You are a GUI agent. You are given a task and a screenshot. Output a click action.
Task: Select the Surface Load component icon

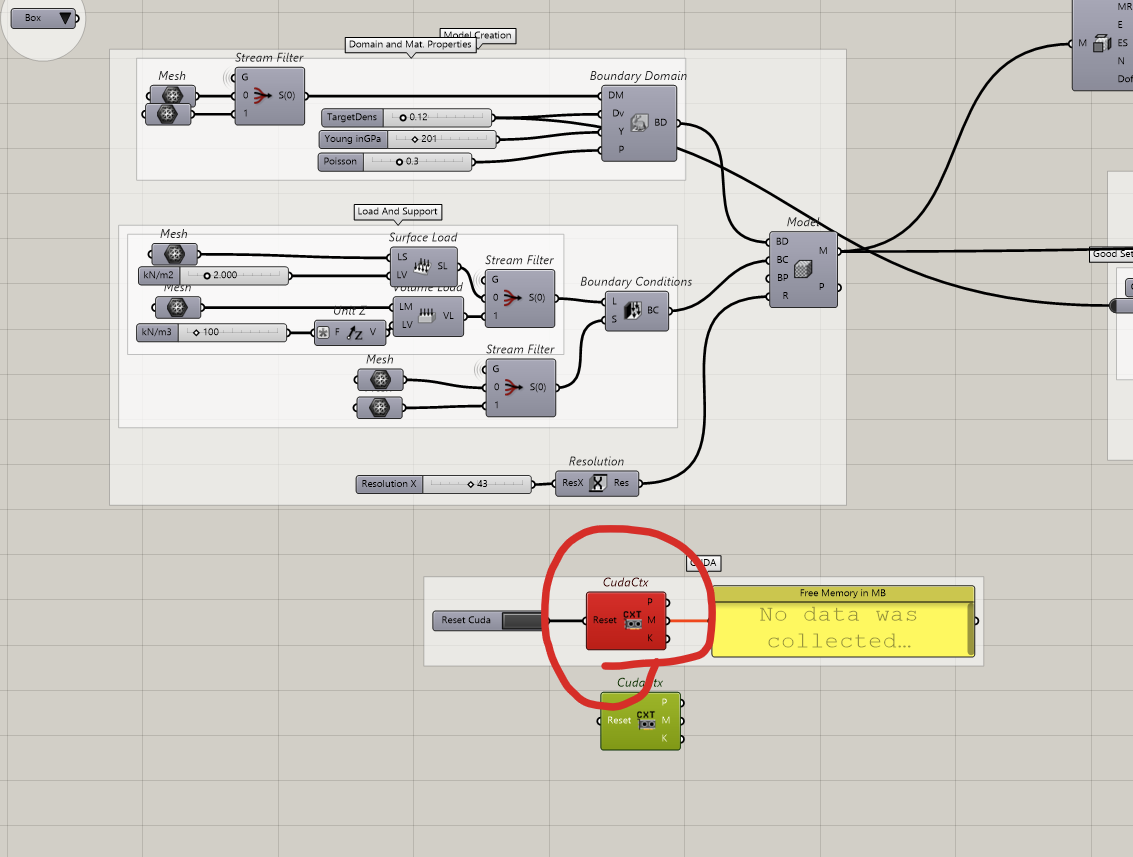[422, 266]
